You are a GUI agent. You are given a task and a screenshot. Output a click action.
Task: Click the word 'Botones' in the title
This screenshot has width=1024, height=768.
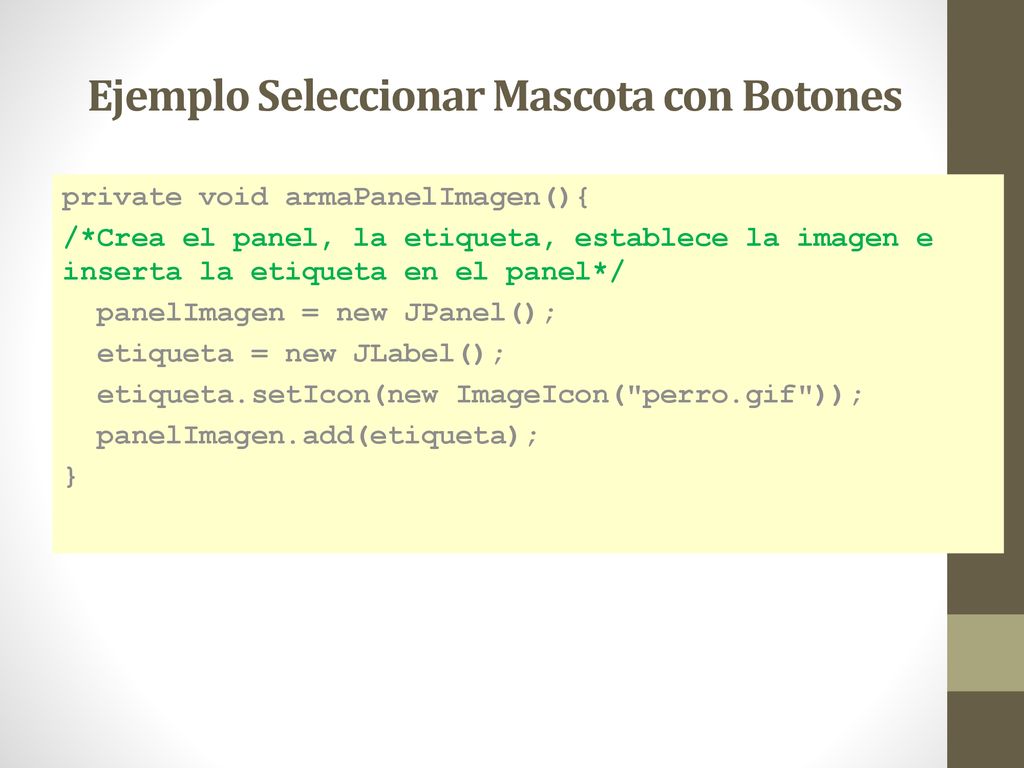pos(822,95)
